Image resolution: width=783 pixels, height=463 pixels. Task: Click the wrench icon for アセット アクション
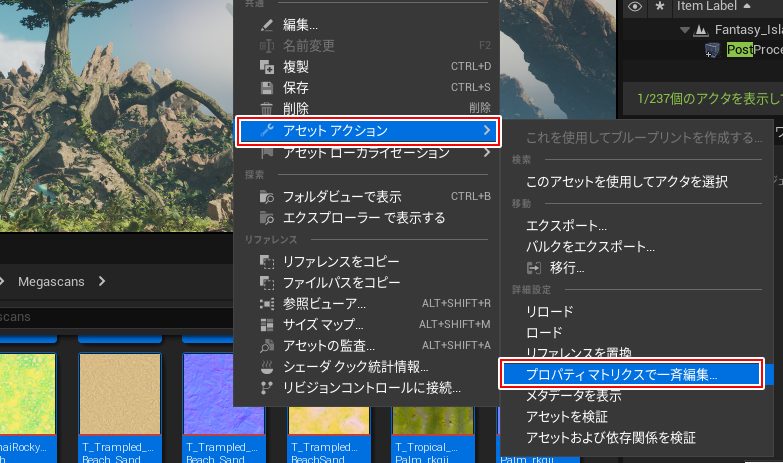pyautogui.click(x=266, y=131)
